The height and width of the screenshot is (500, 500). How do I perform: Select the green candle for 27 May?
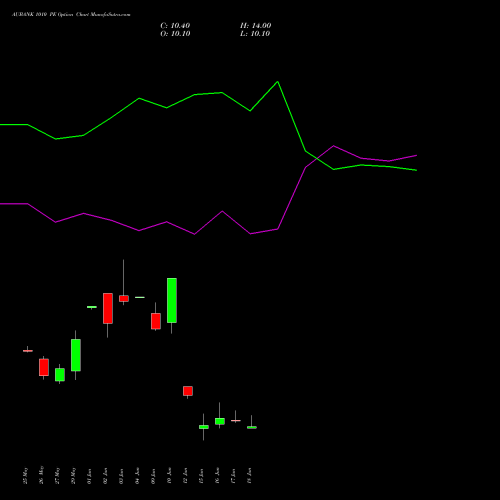click(60, 375)
